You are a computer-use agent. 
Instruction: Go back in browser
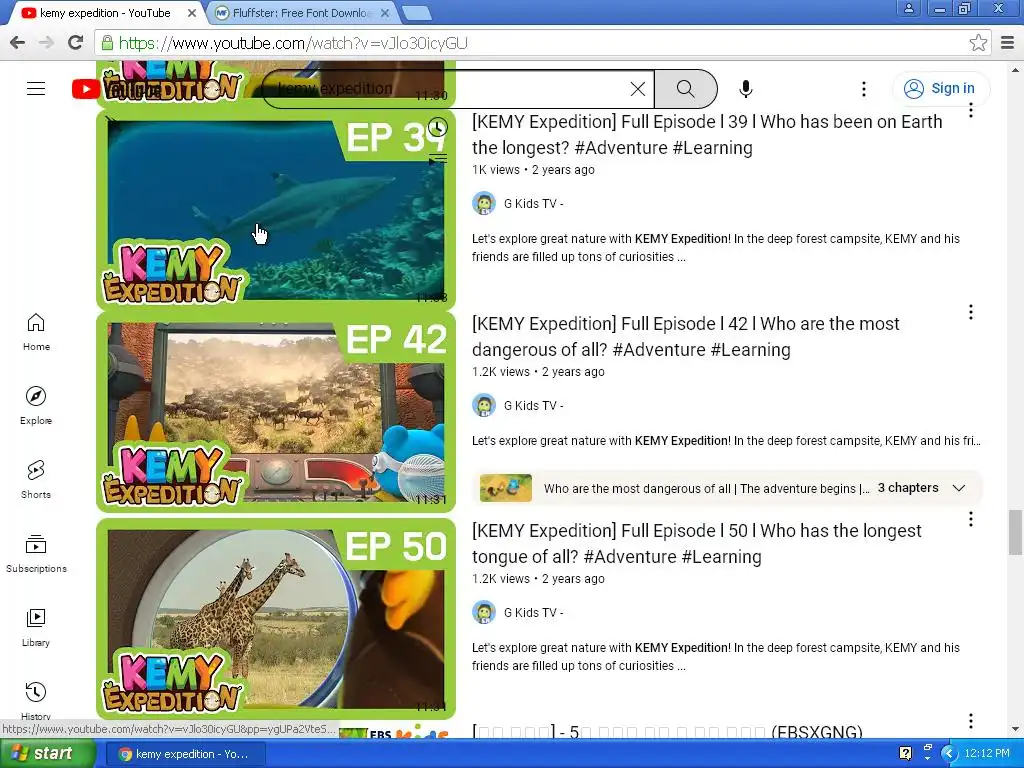click(18, 43)
